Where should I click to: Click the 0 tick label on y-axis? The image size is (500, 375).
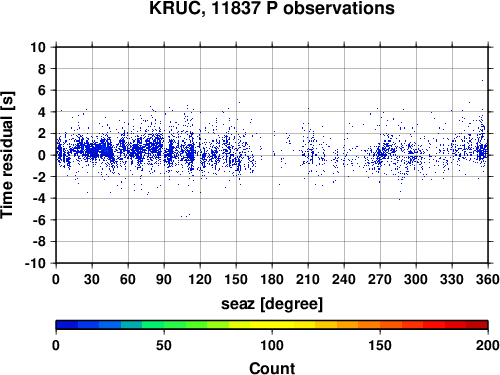(42, 155)
